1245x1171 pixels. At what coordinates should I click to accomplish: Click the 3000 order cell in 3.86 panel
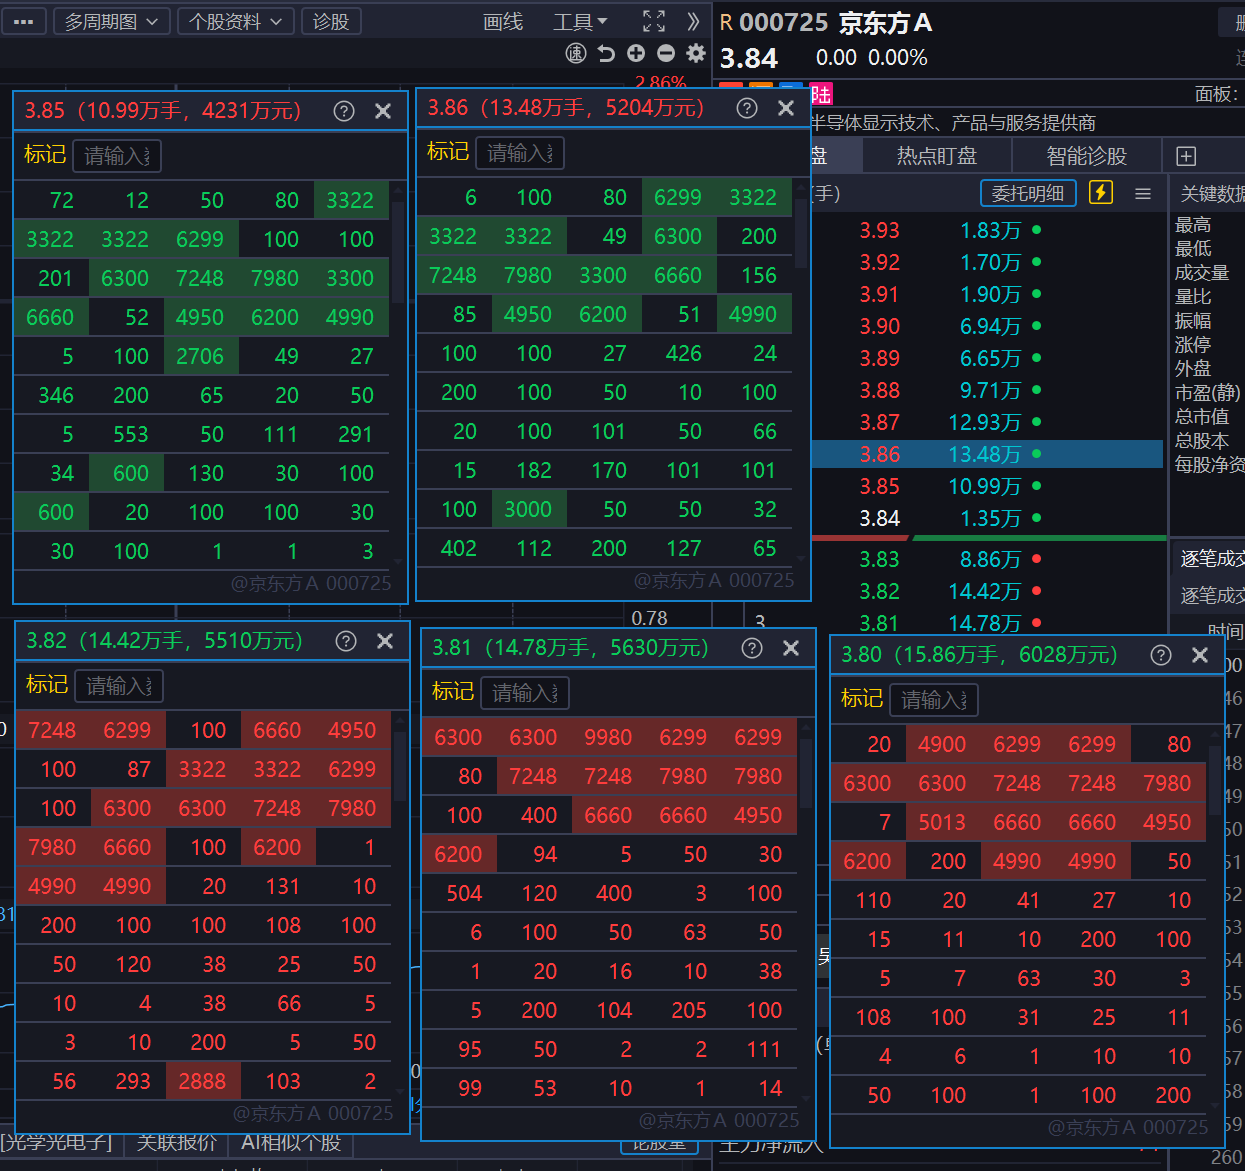(529, 509)
